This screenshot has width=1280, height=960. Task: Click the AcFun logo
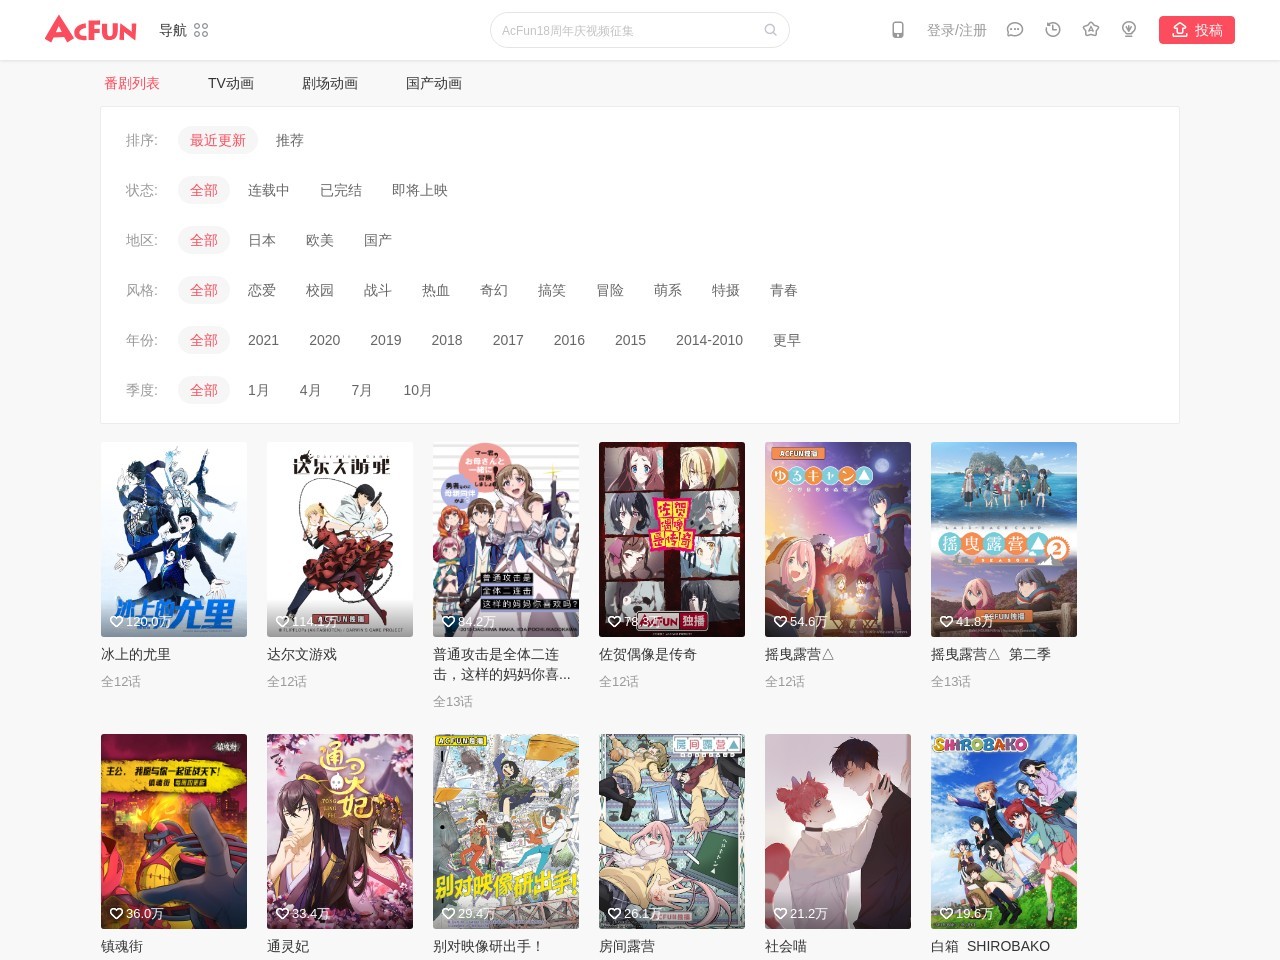[91, 29]
